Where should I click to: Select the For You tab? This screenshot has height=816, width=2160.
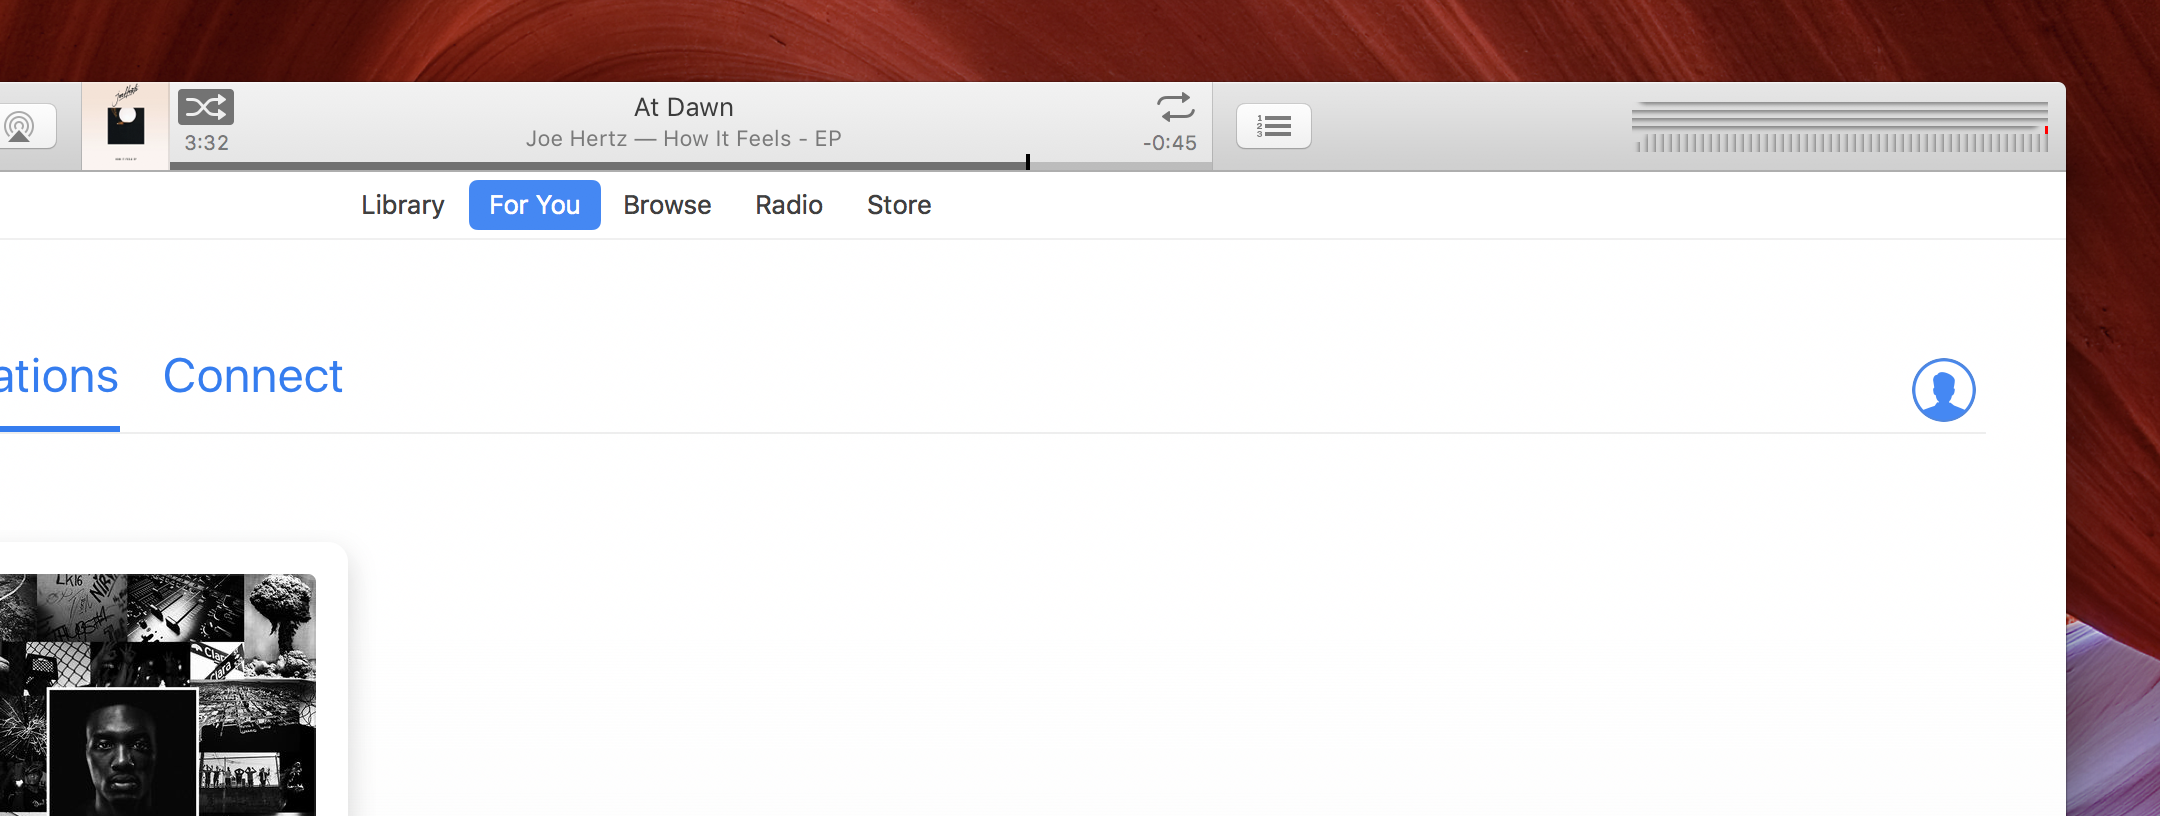535,205
